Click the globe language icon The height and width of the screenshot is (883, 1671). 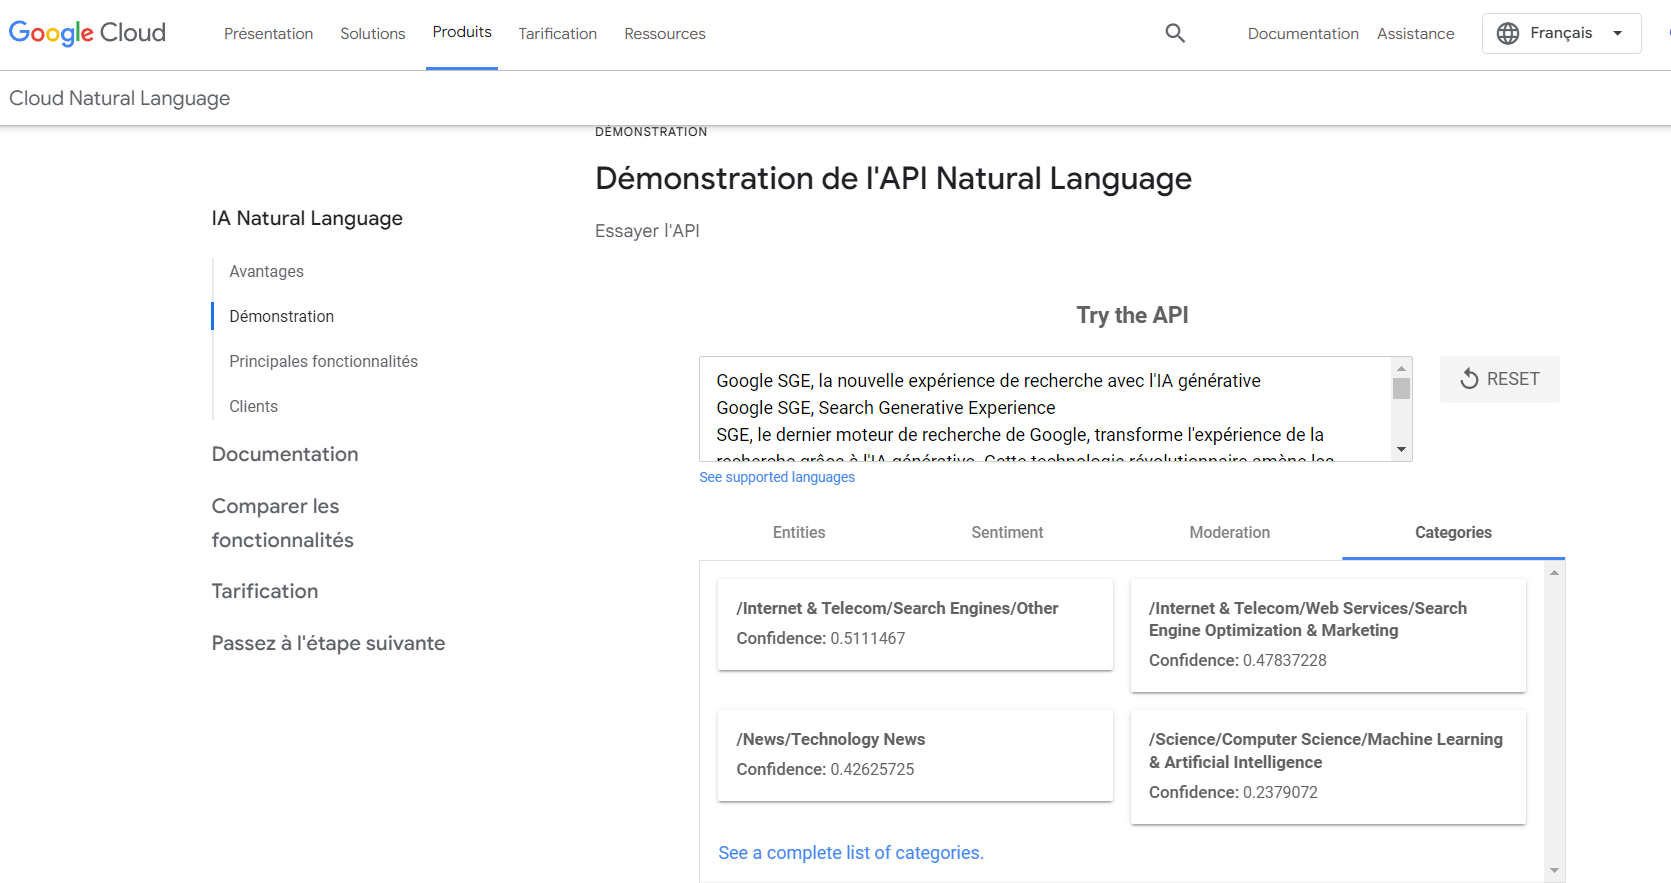click(1508, 33)
